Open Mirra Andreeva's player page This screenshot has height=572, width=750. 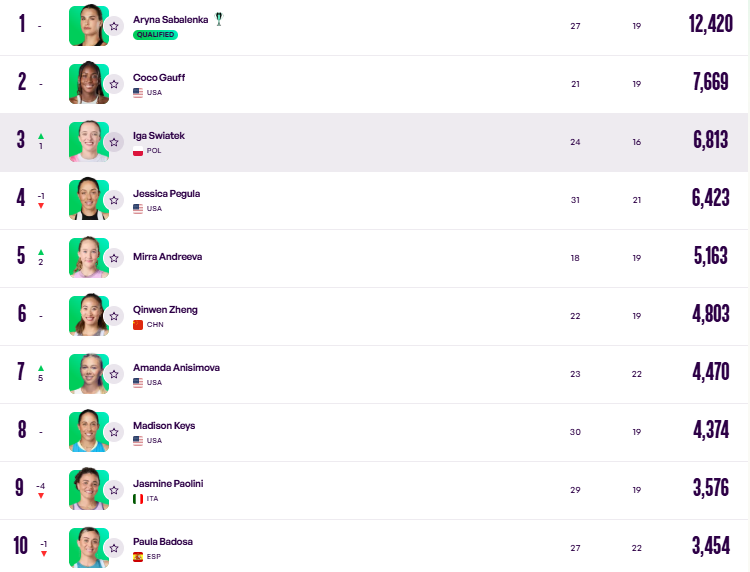pyautogui.click(x=167, y=257)
